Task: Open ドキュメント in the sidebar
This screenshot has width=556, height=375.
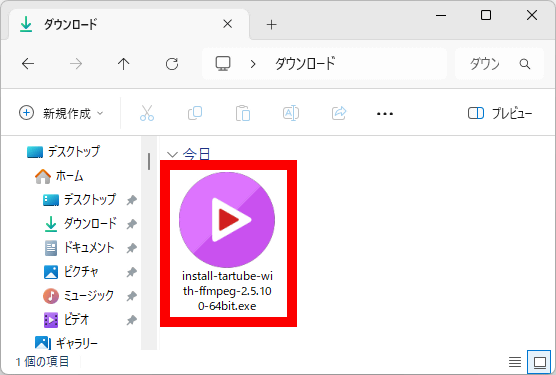Action: pyautogui.click(x=79, y=248)
